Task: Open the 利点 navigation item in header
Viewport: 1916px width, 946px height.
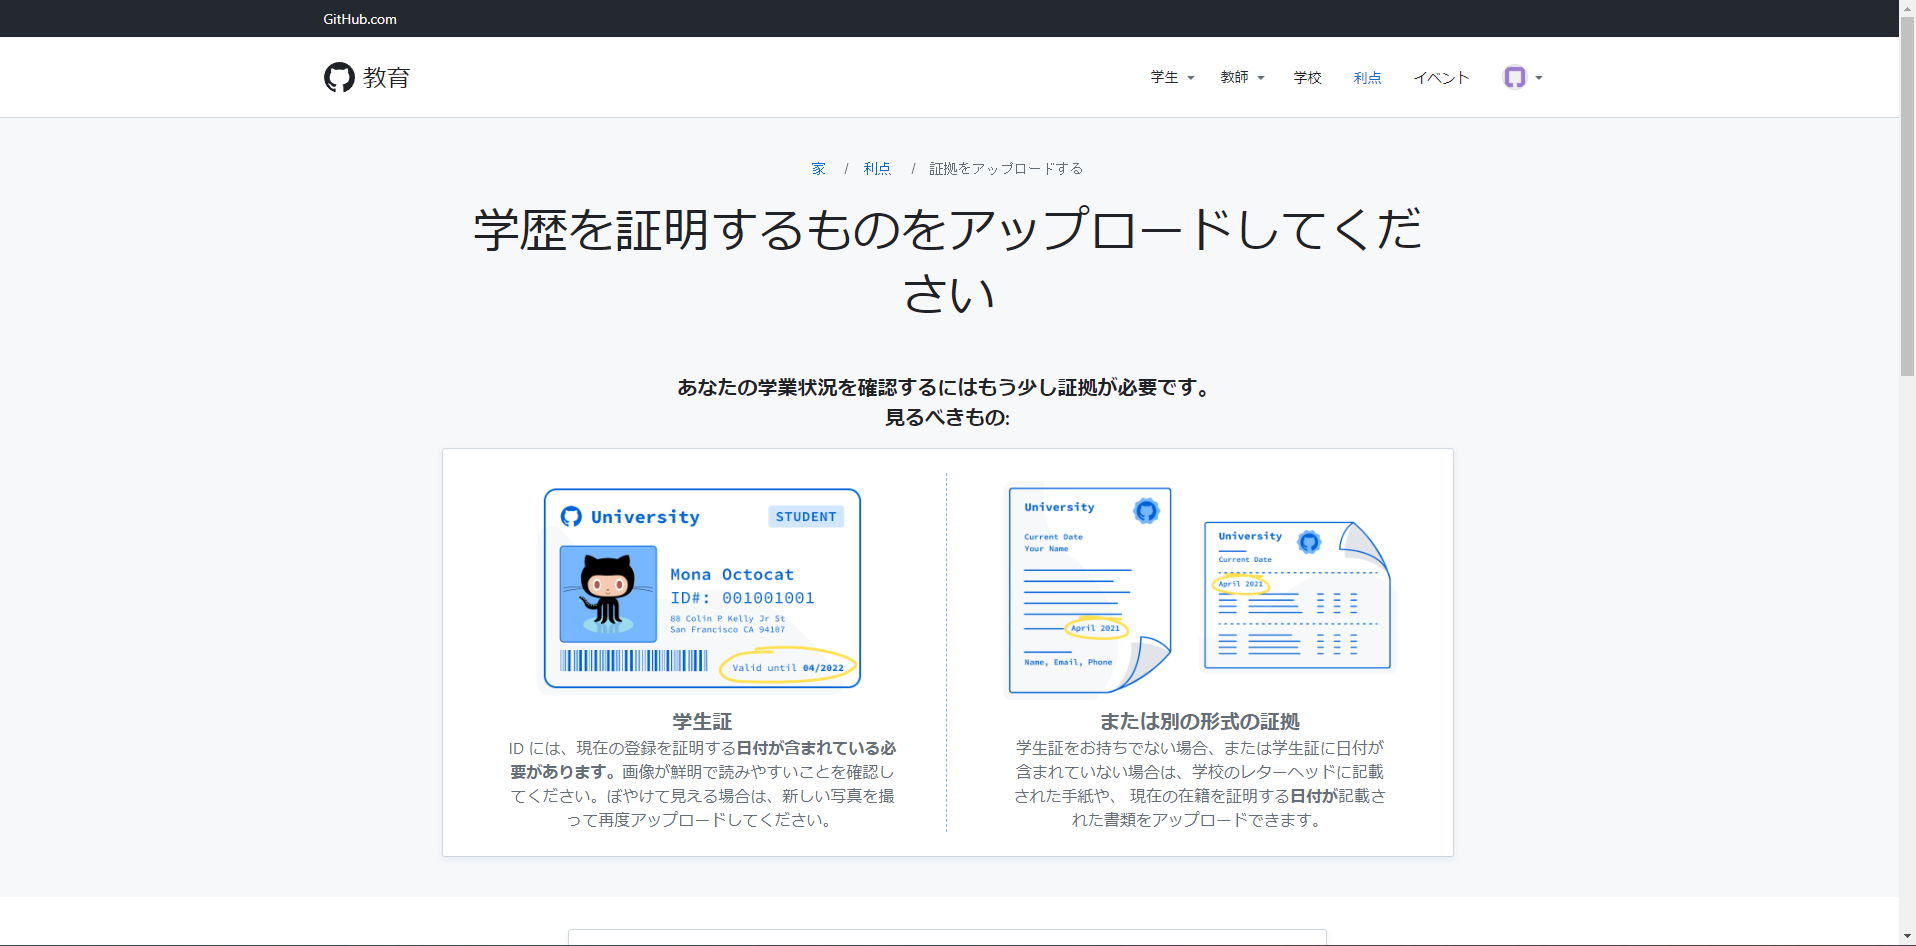Action: [x=1367, y=77]
